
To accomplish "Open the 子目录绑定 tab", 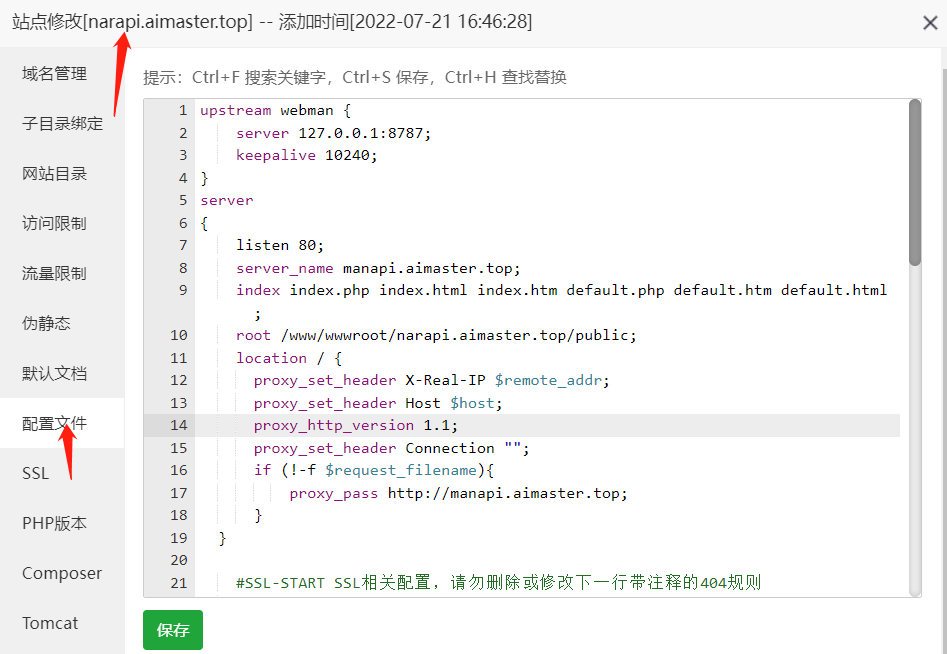I will 62,124.
